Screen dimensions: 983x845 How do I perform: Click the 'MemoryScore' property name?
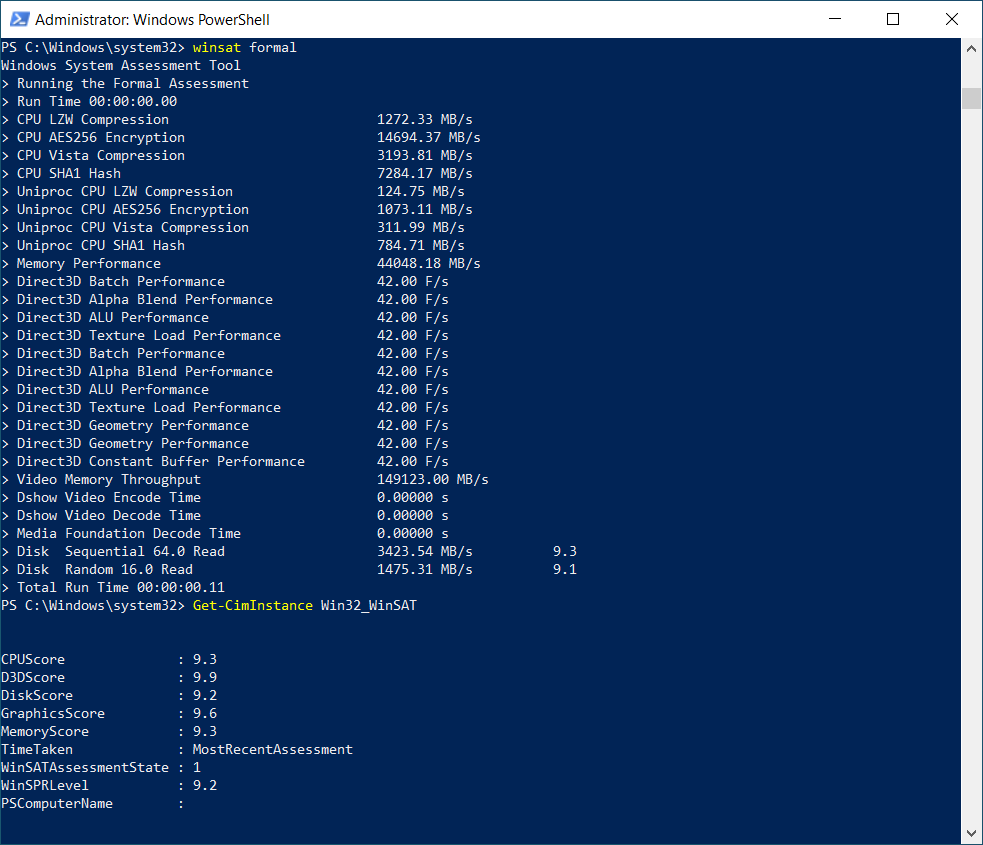click(x=45, y=732)
